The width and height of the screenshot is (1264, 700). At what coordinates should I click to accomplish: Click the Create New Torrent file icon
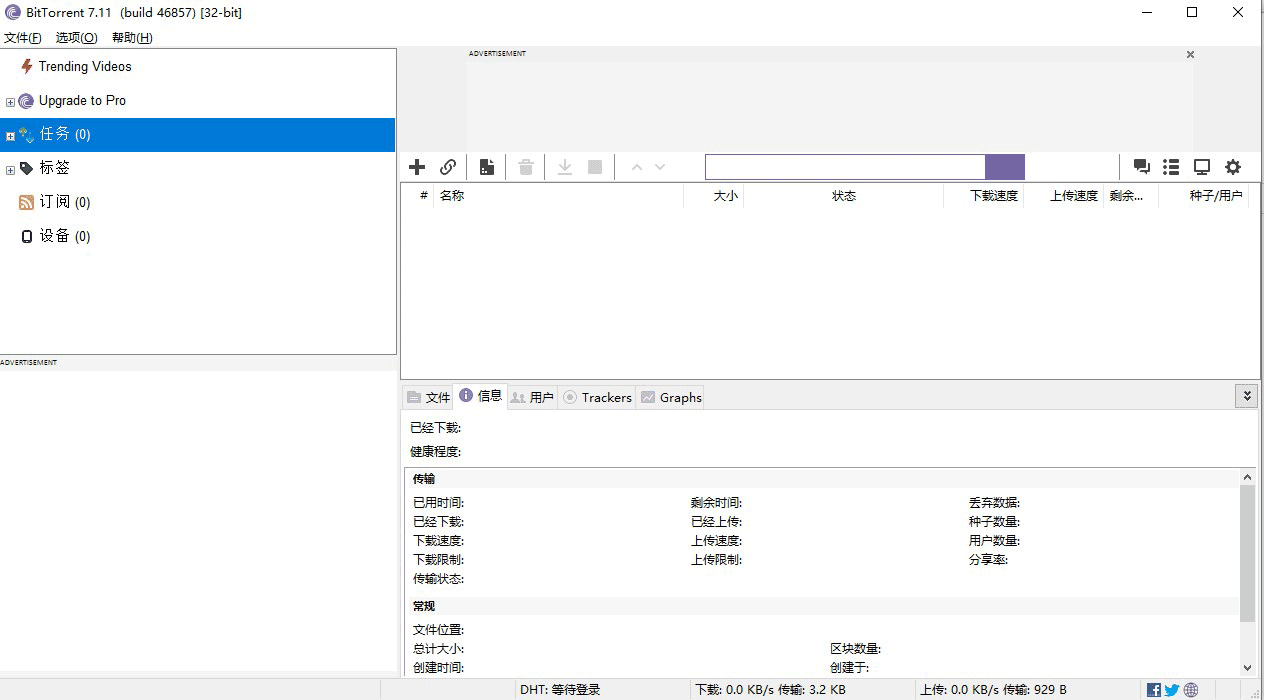[486, 167]
